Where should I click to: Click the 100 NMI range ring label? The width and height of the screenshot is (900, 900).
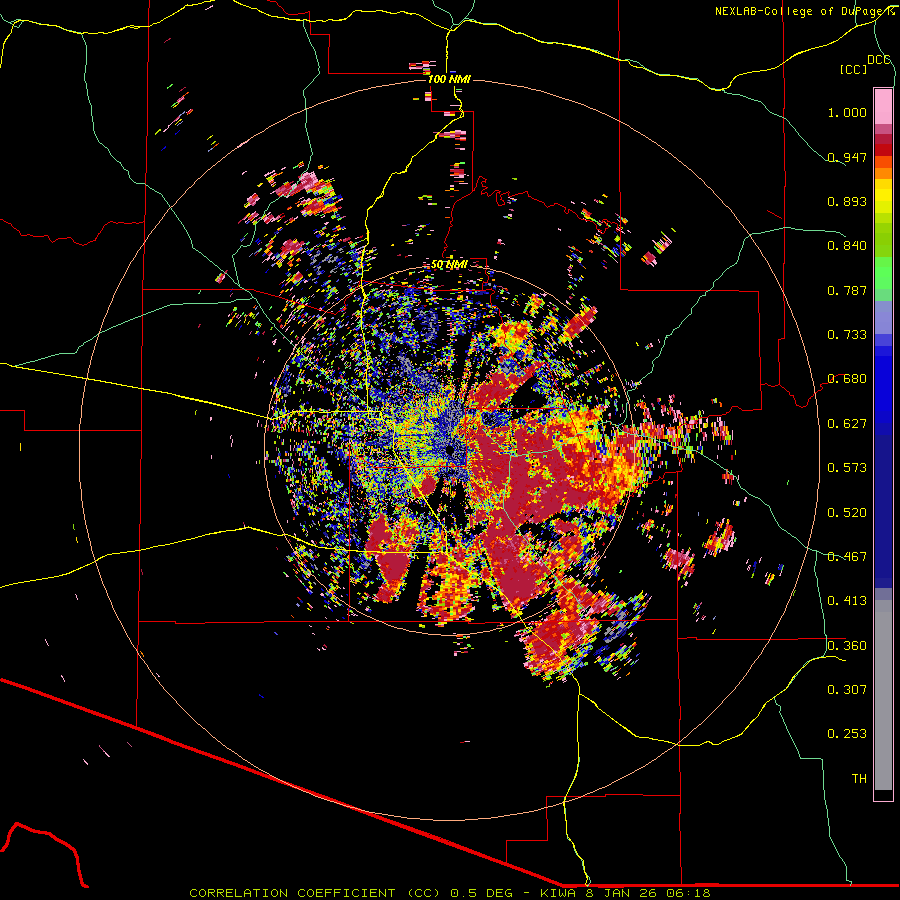[449, 79]
